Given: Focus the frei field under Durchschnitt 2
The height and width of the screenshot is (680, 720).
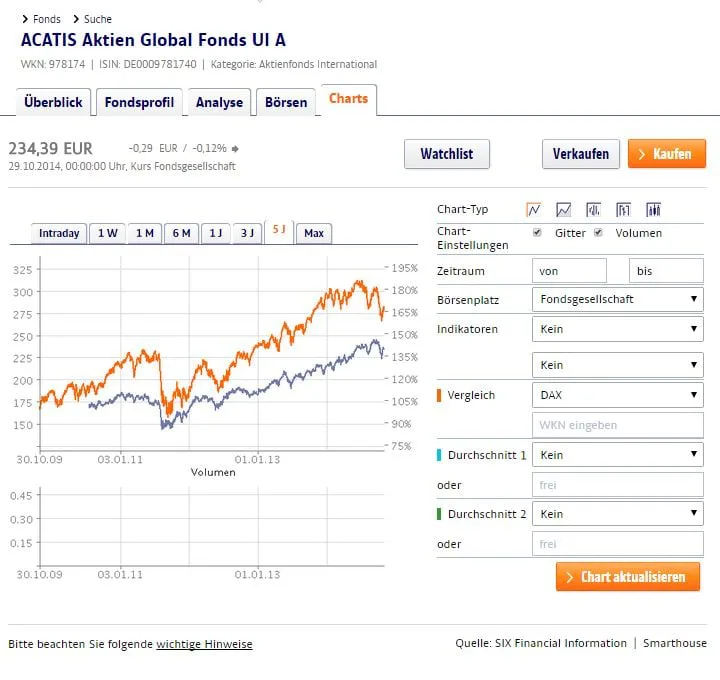Looking at the screenshot, I should (618, 544).
